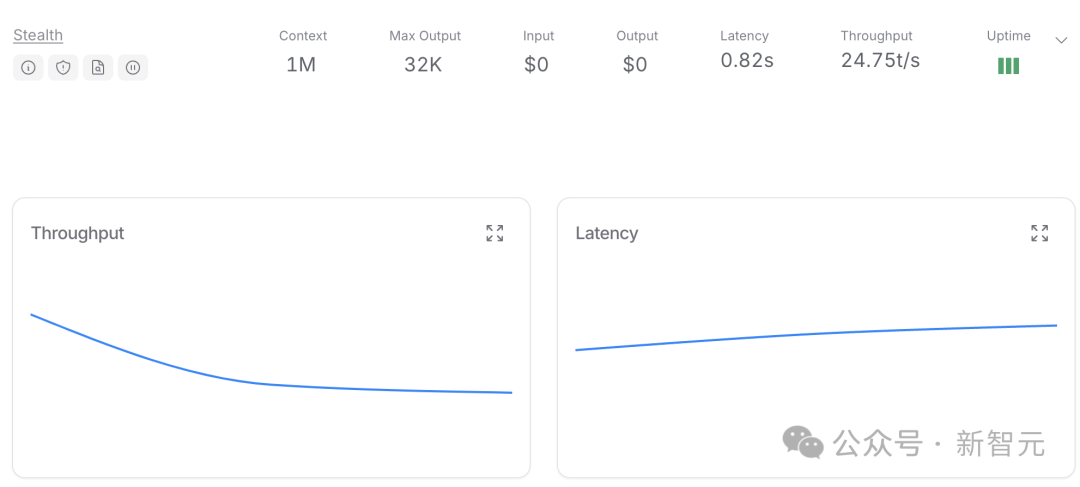
Task: Maximize the Latency chart with its fullscreen icon
Action: click(x=1040, y=233)
